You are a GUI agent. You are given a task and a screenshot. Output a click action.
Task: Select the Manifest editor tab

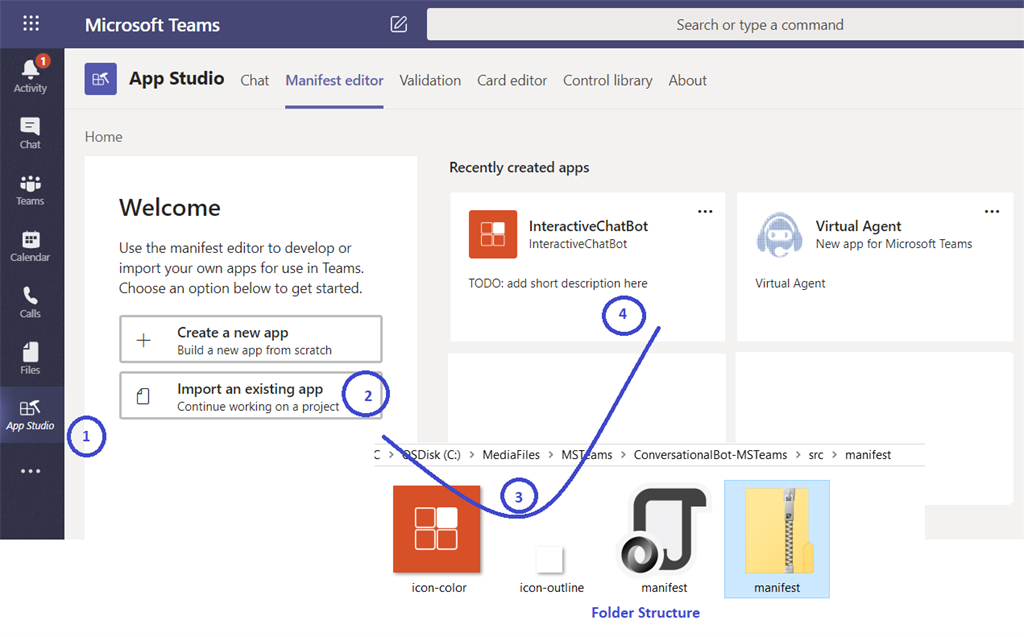334,80
